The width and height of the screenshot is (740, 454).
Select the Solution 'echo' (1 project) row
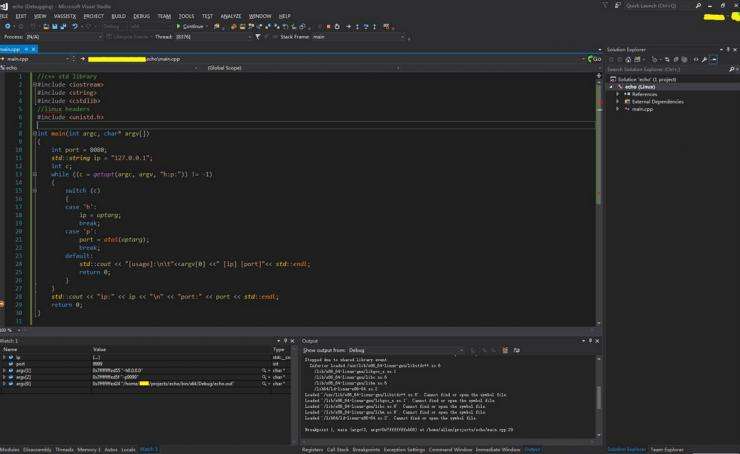[647, 80]
